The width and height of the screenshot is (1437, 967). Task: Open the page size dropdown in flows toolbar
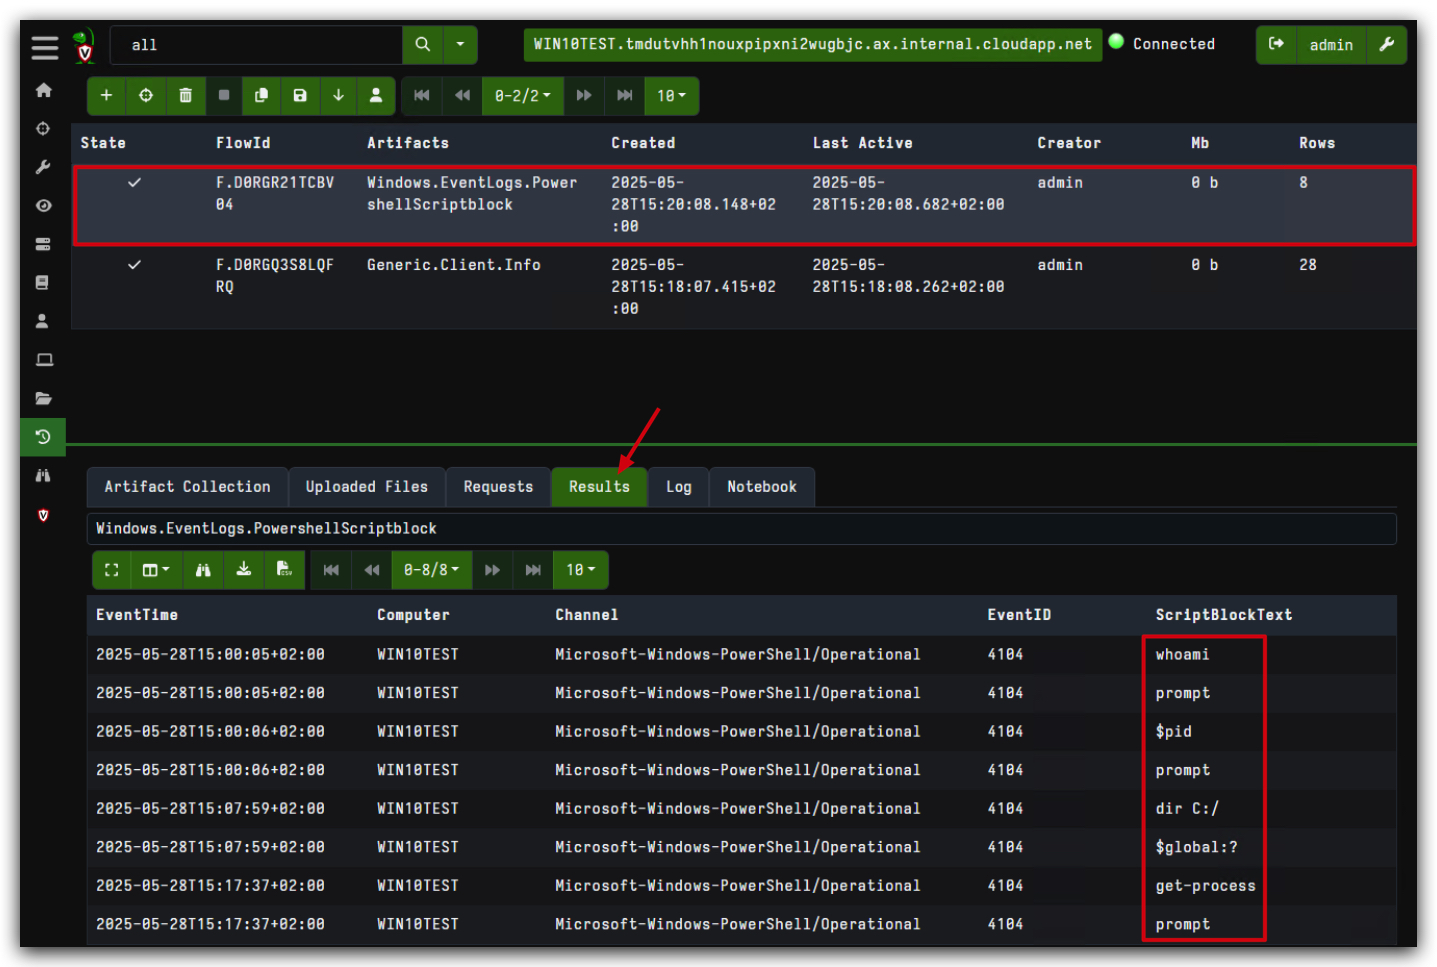(x=671, y=96)
